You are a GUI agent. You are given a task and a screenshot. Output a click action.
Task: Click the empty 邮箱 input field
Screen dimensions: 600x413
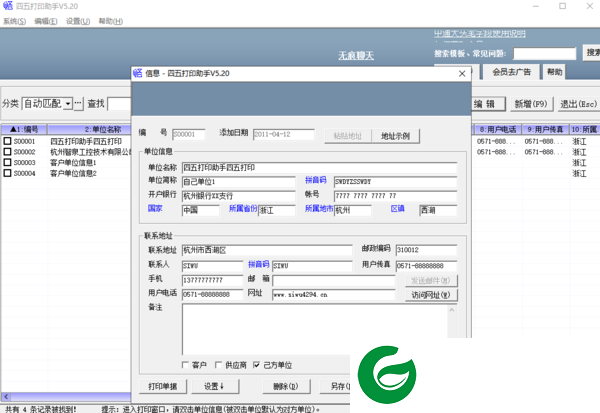click(334, 280)
